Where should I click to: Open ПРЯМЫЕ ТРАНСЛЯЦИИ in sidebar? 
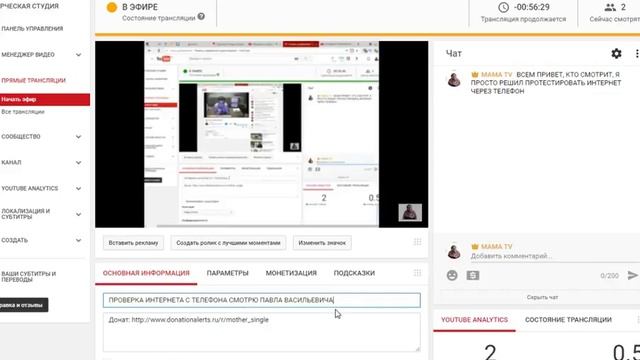[x=33, y=80]
